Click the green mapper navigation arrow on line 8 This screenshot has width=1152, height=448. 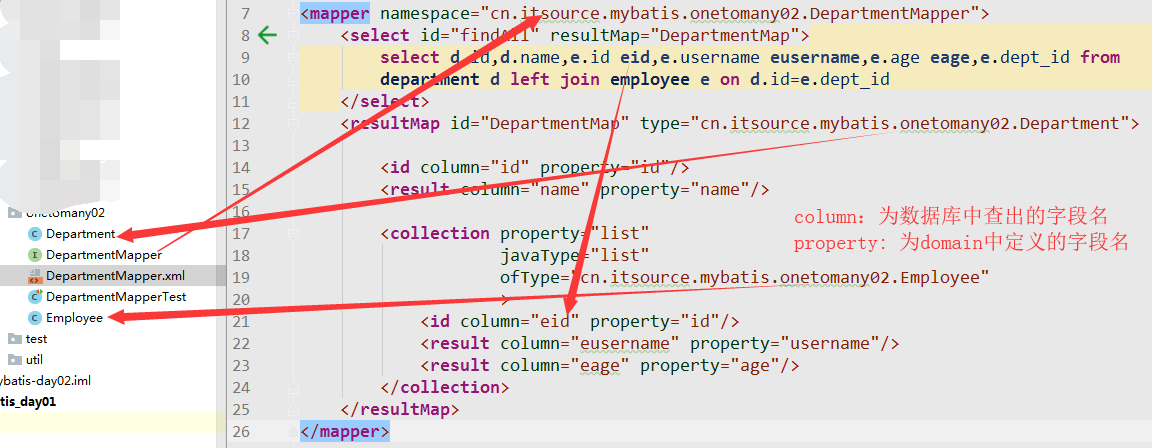click(x=267, y=35)
